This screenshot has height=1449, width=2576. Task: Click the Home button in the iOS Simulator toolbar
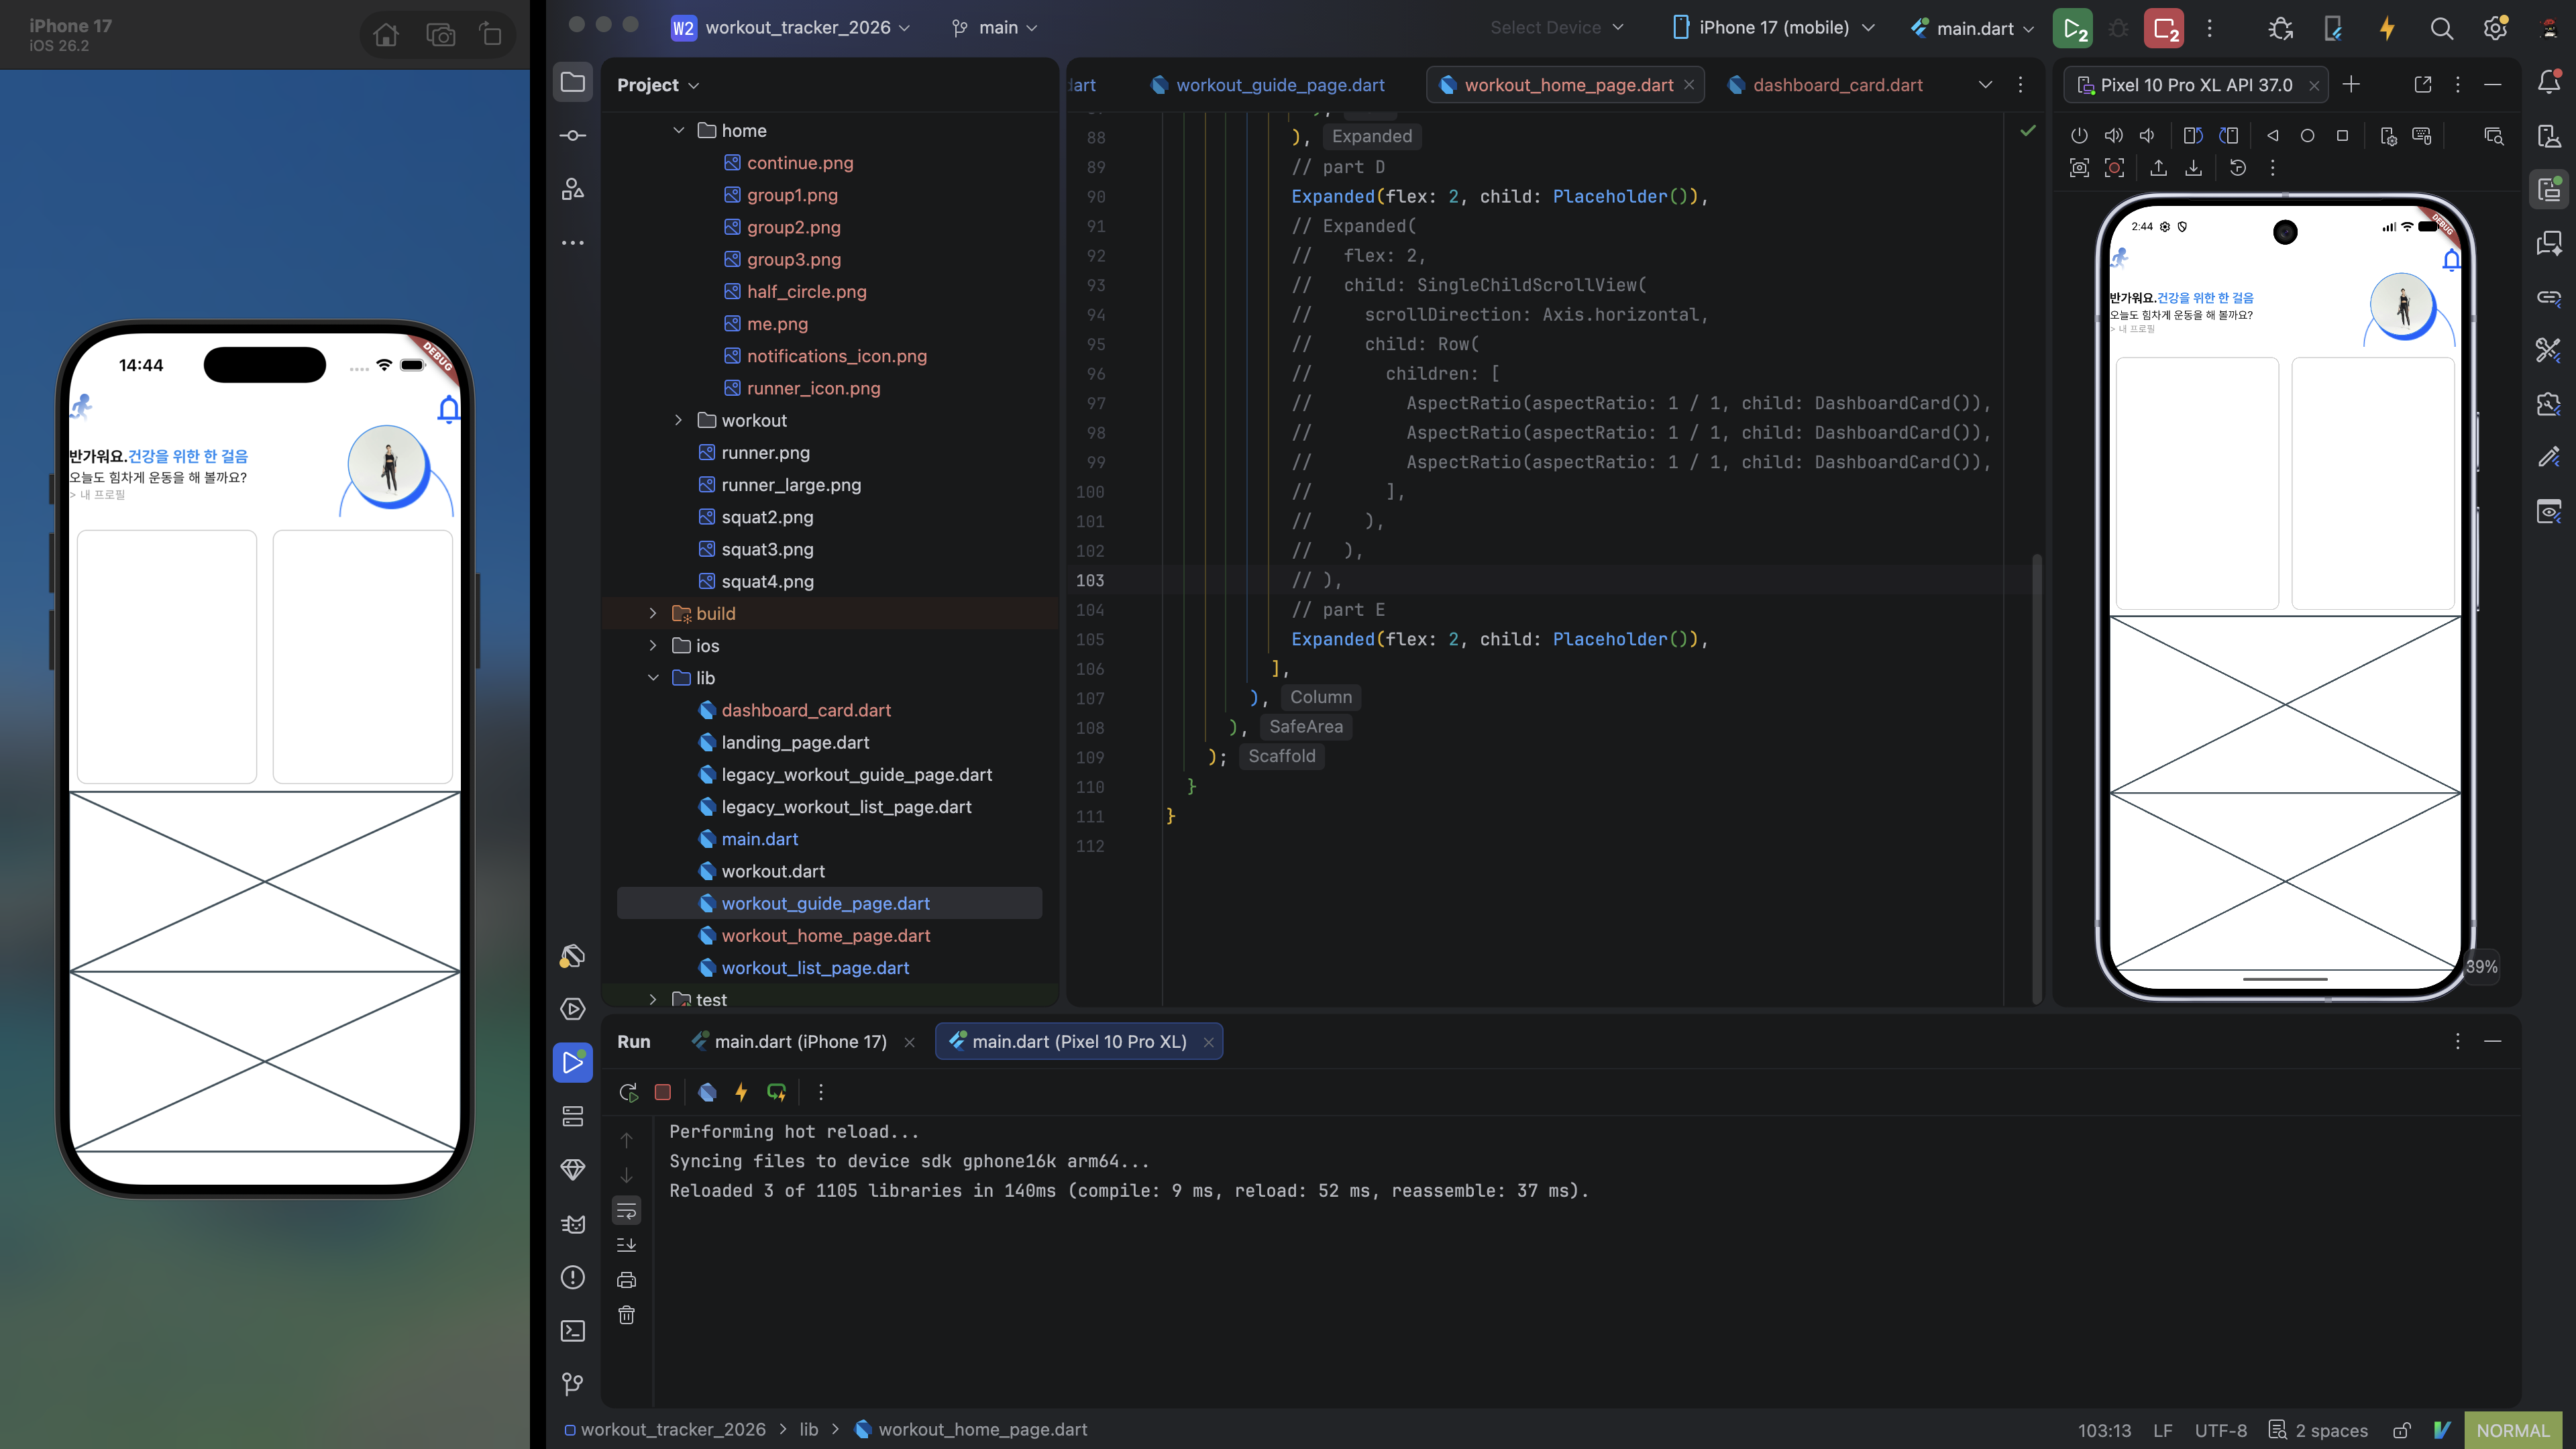pyautogui.click(x=386, y=35)
